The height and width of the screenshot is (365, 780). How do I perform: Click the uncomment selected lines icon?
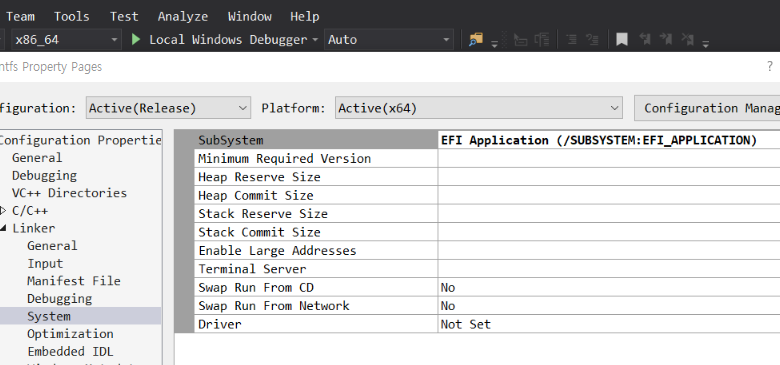592,39
